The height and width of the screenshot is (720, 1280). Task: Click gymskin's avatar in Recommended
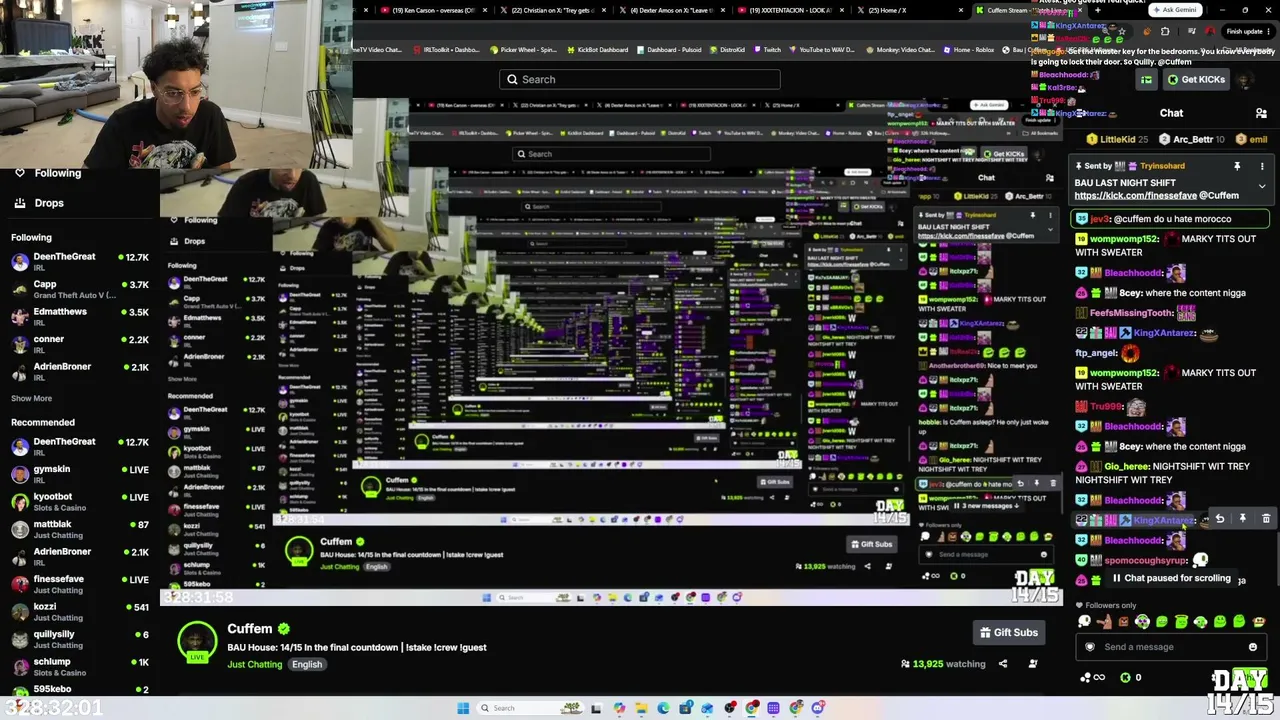[x=20, y=475]
